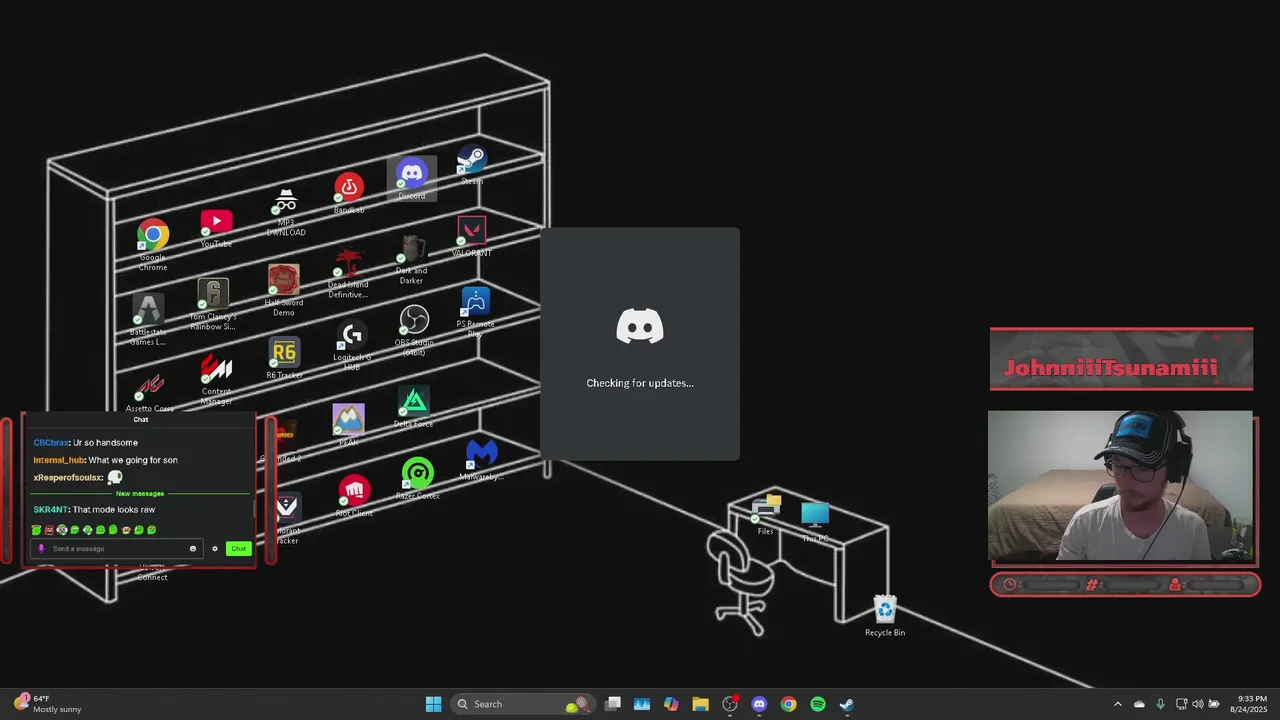The image size is (1280, 720).
Task: Open File Explorer from taskbar
Action: [x=700, y=704]
